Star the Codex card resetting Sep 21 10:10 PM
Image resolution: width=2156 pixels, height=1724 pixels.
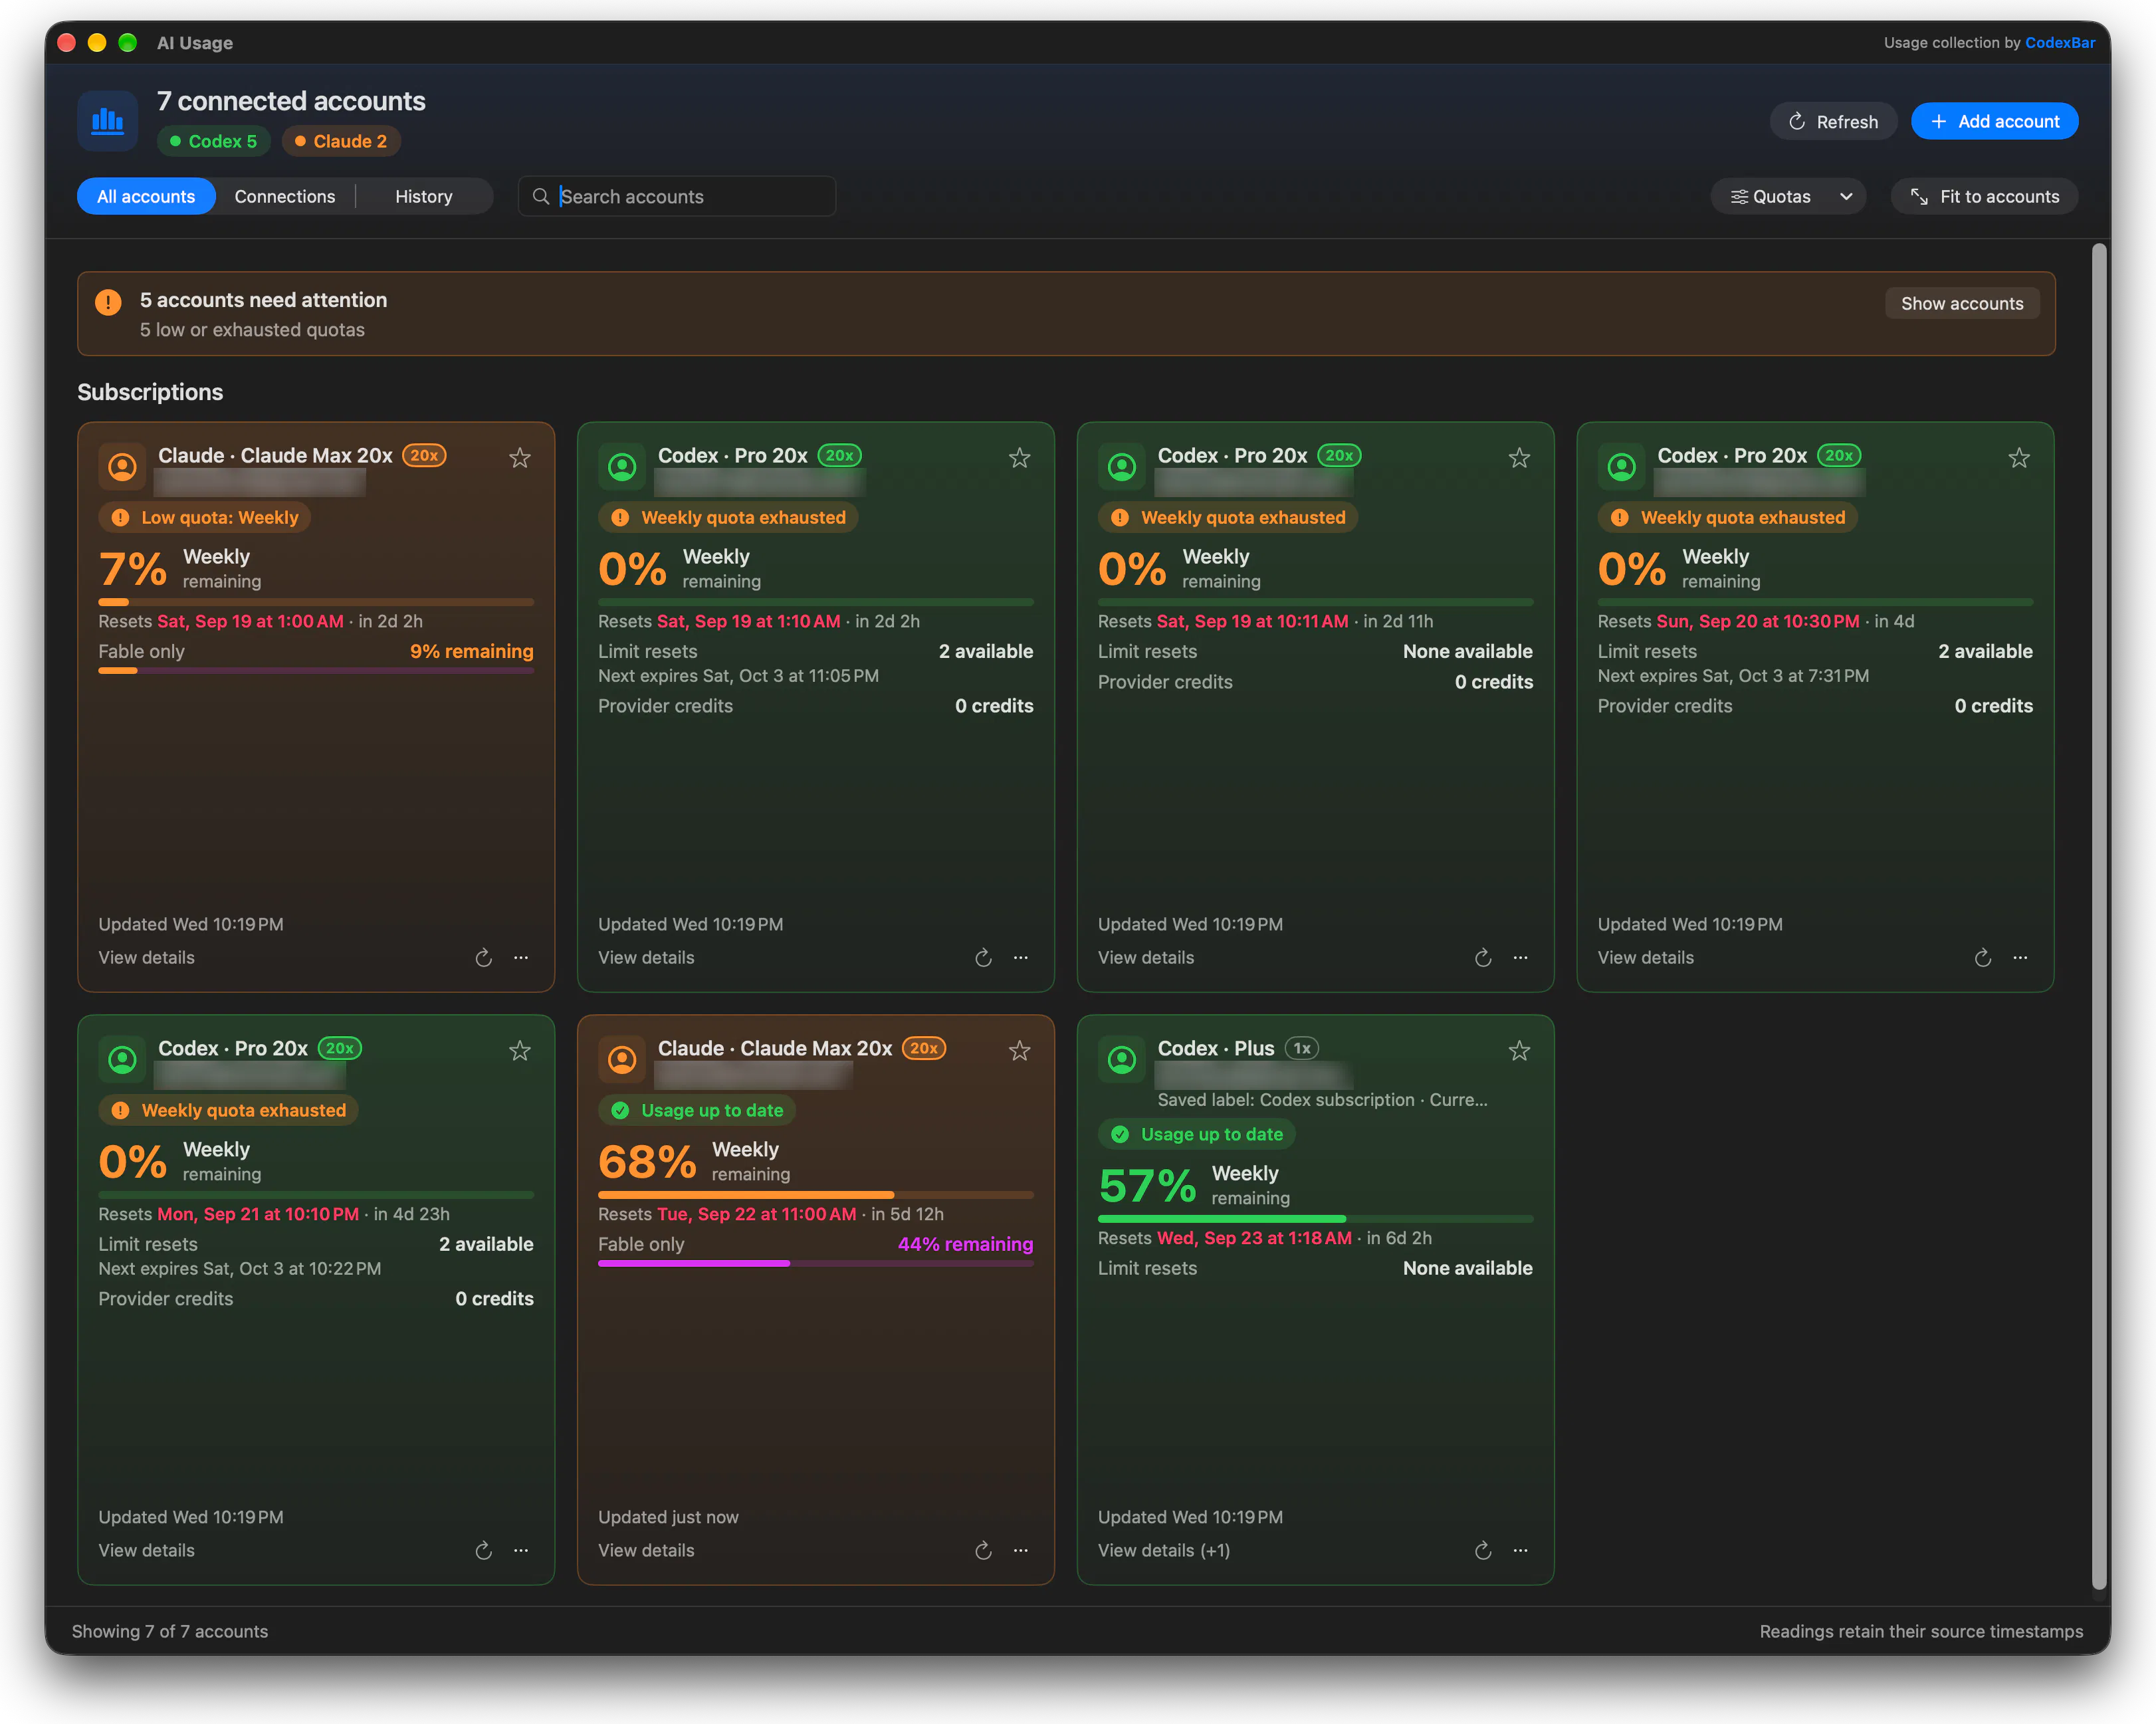click(x=520, y=1051)
